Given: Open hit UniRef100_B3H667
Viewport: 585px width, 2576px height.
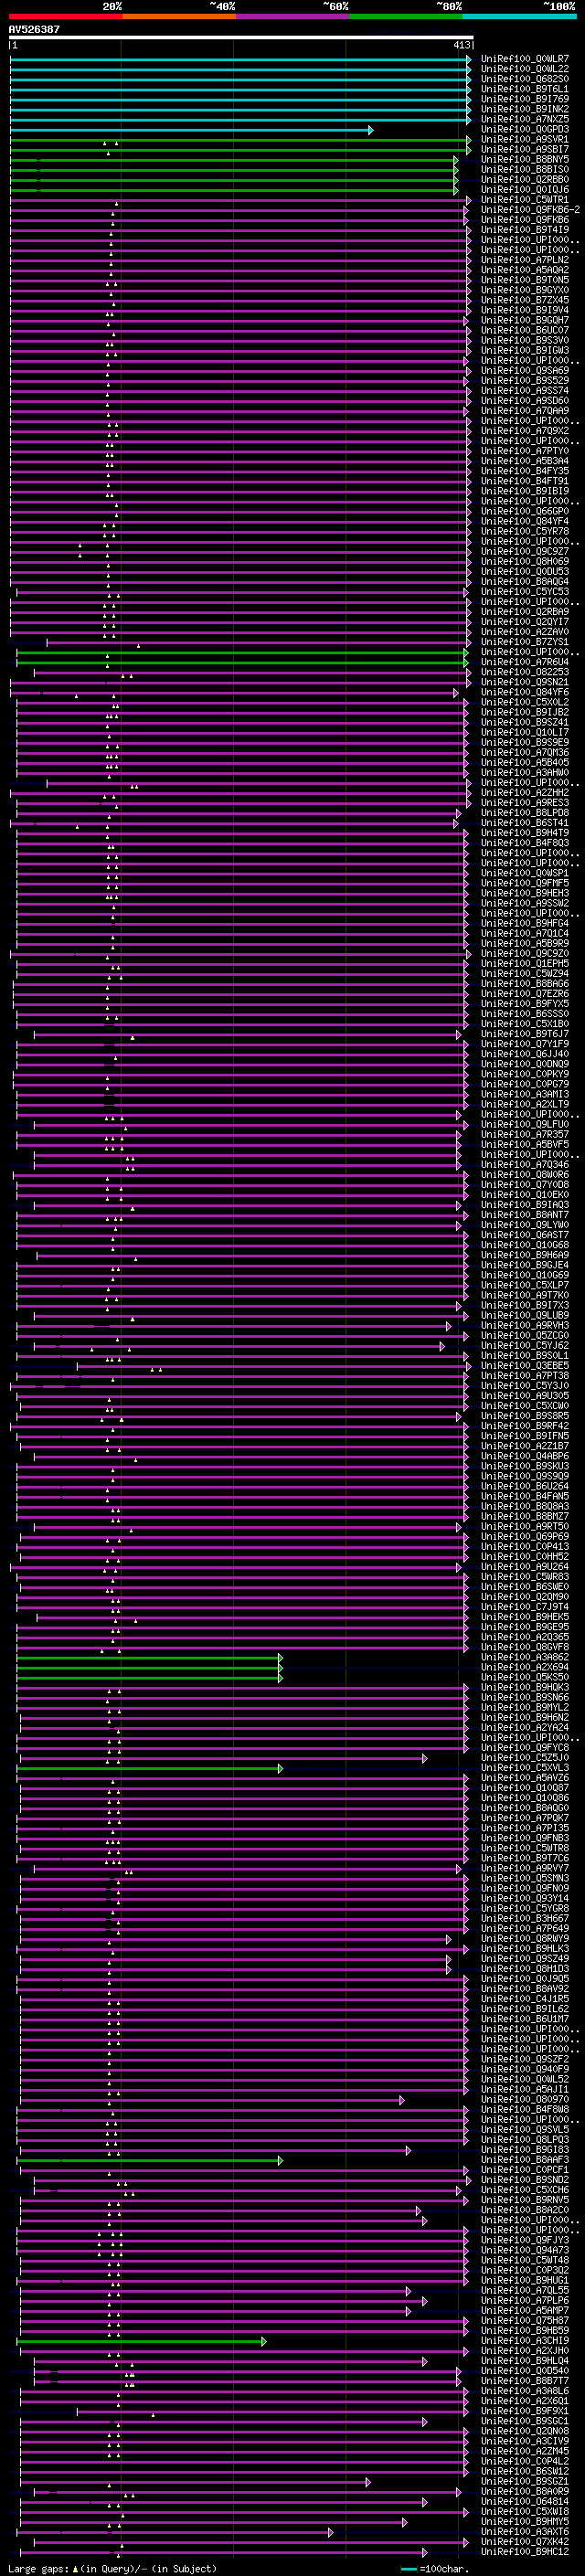Looking at the screenshot, I should tap(525, 1918).
